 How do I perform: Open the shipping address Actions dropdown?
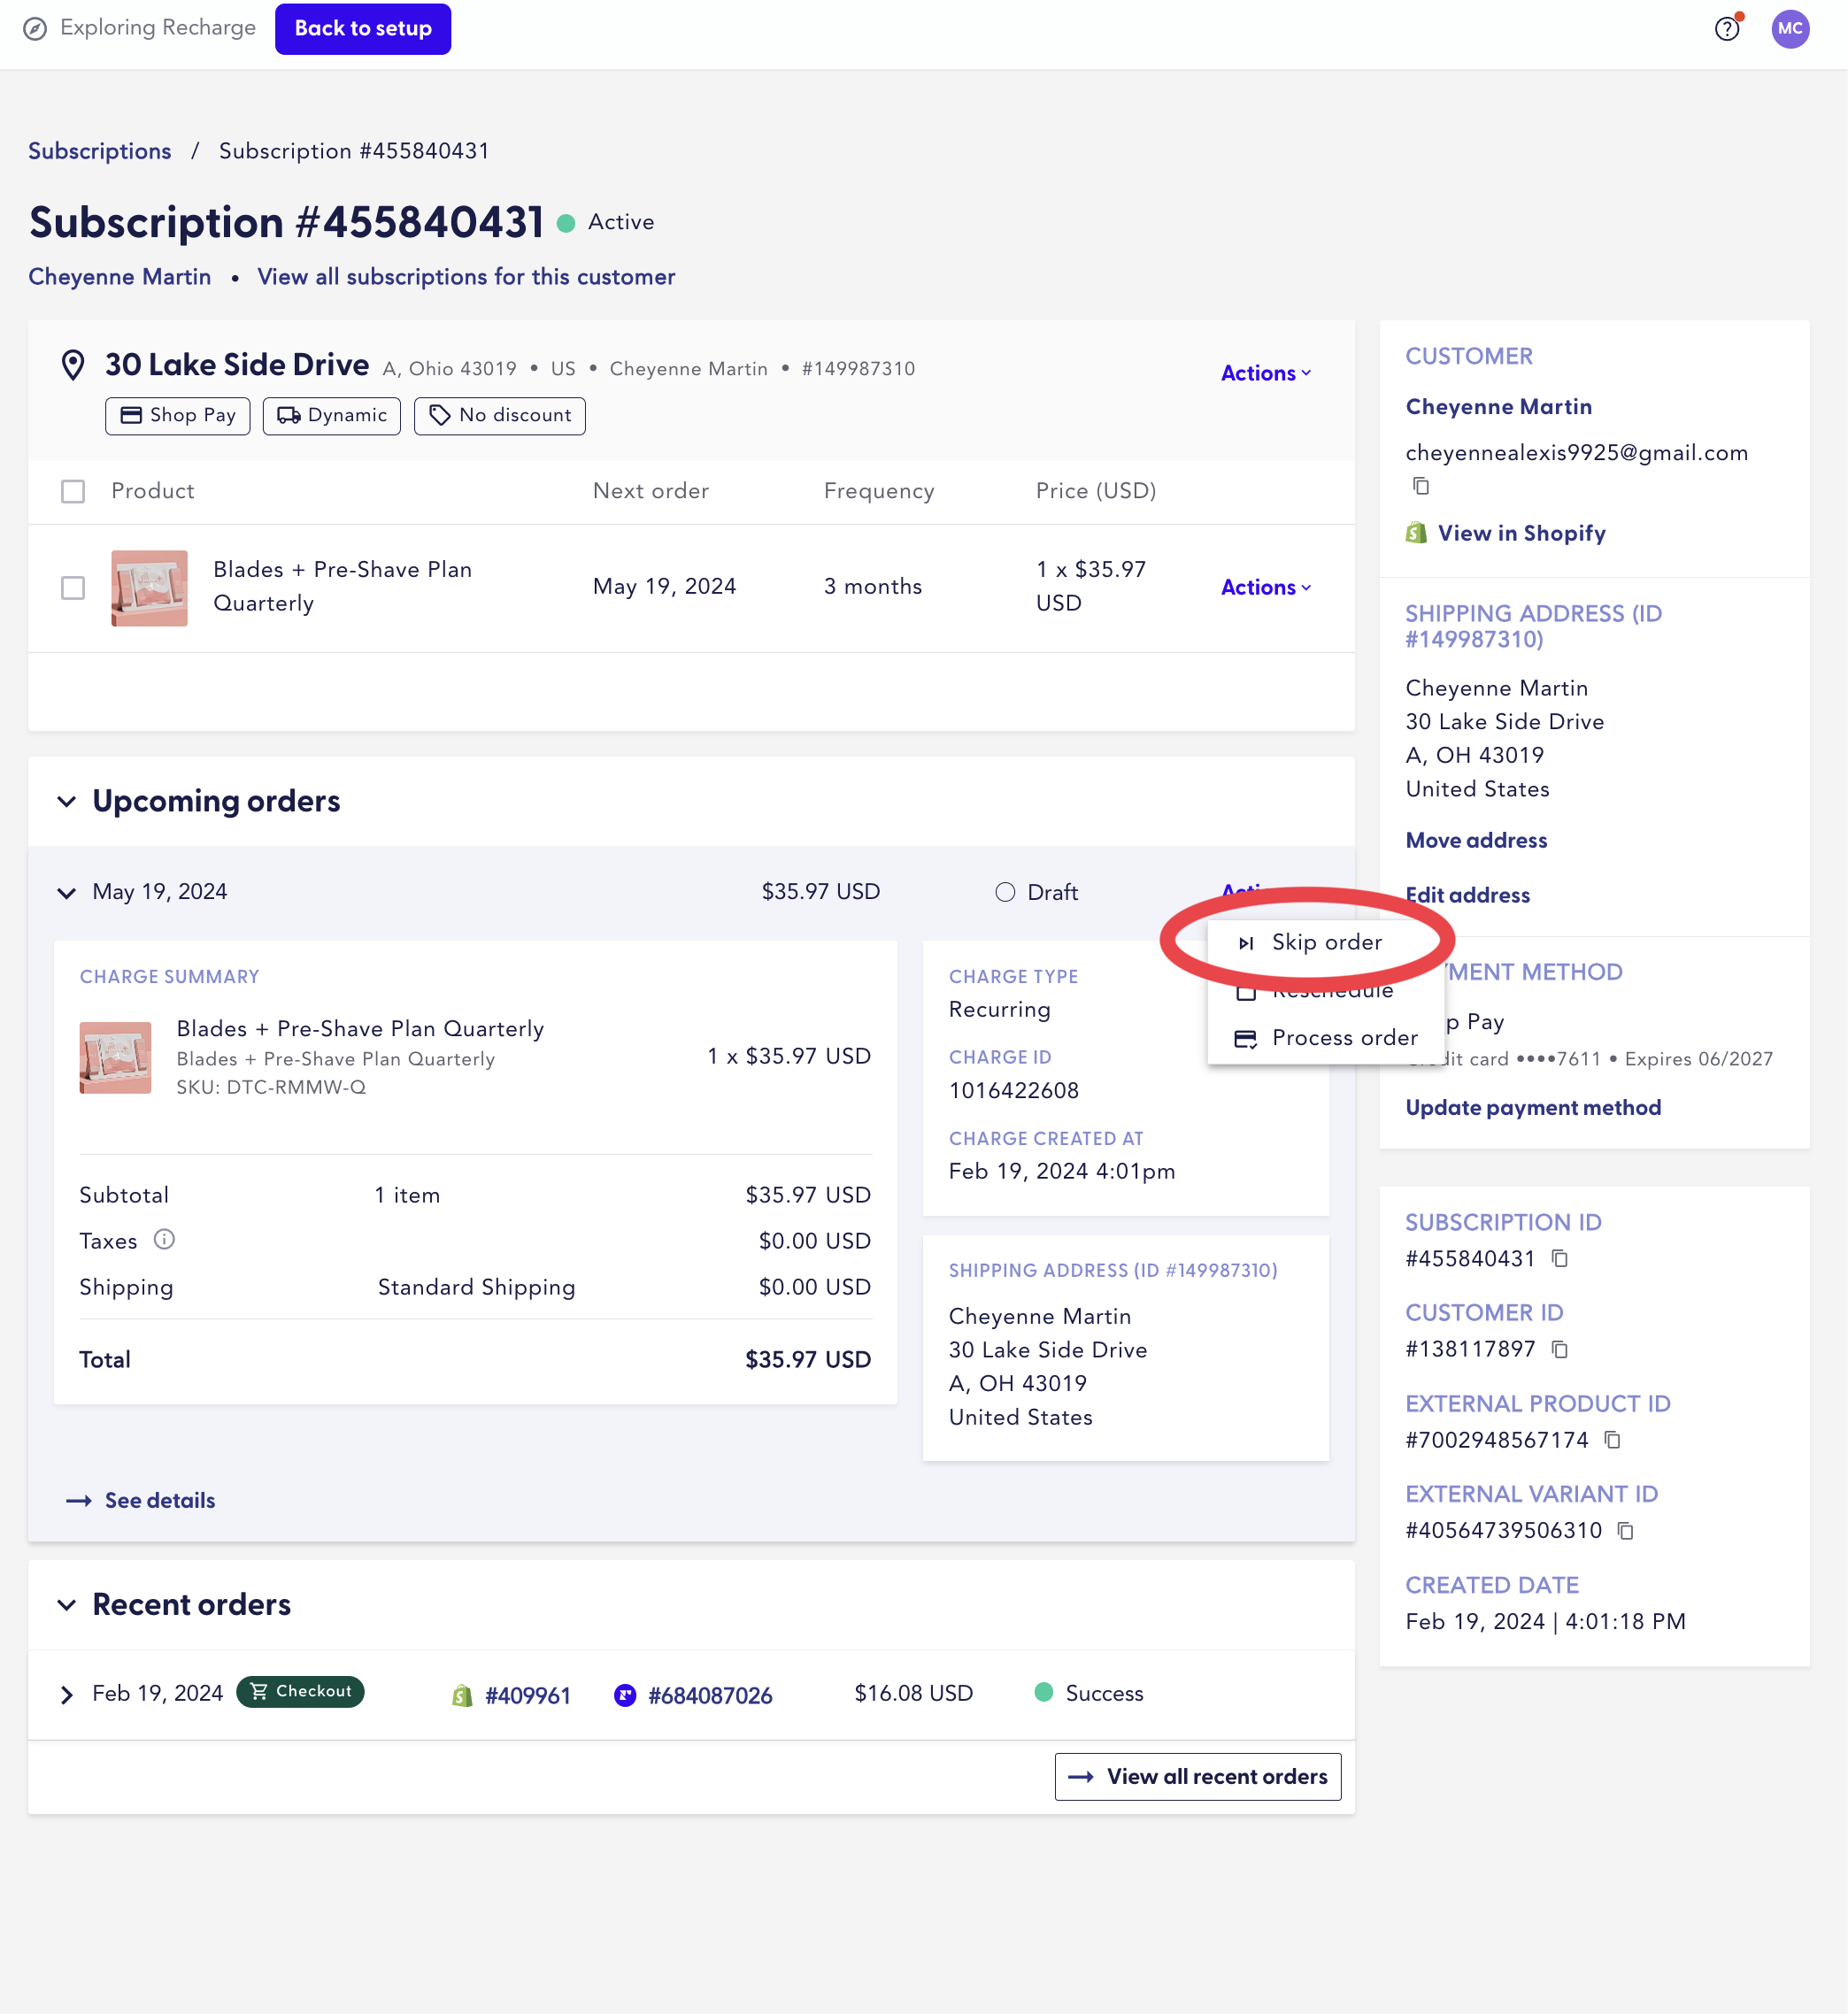[x=1264, y=373]
